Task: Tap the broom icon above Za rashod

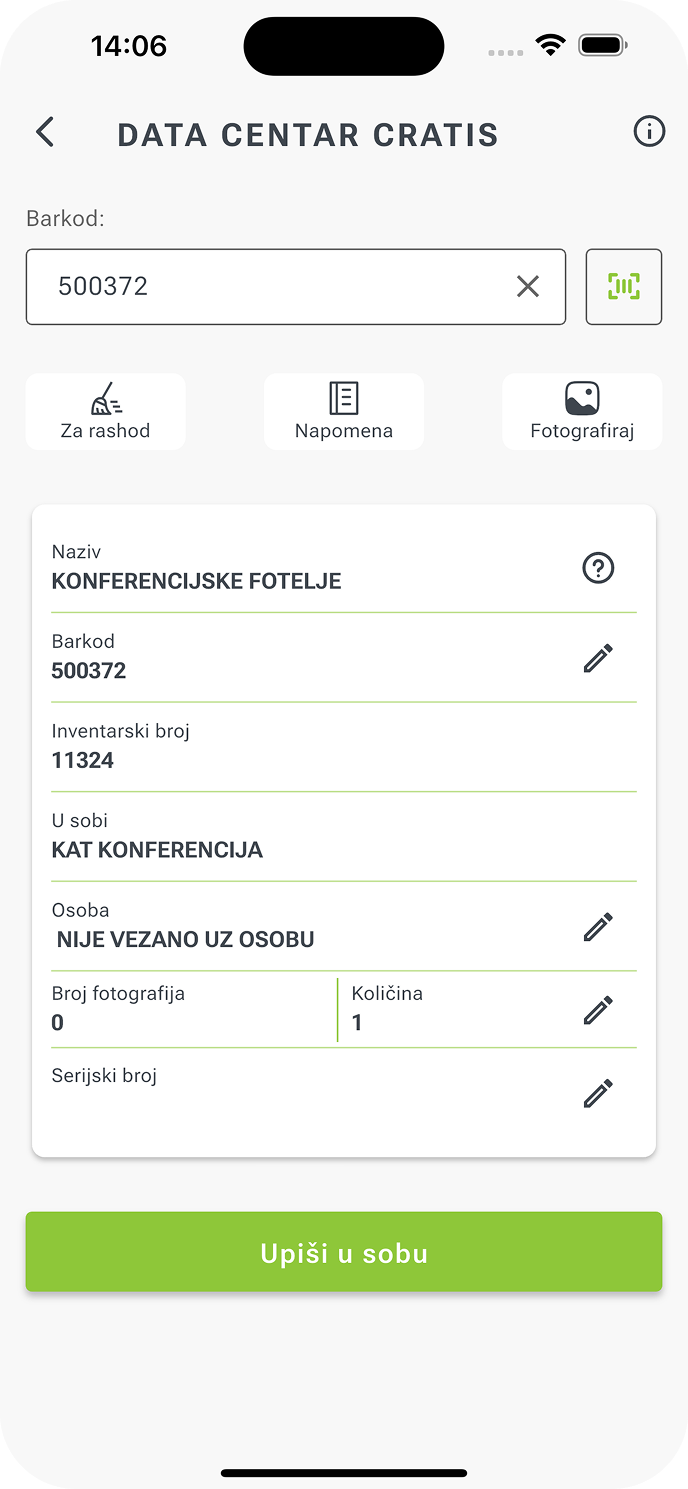Action: click(105, 399)
